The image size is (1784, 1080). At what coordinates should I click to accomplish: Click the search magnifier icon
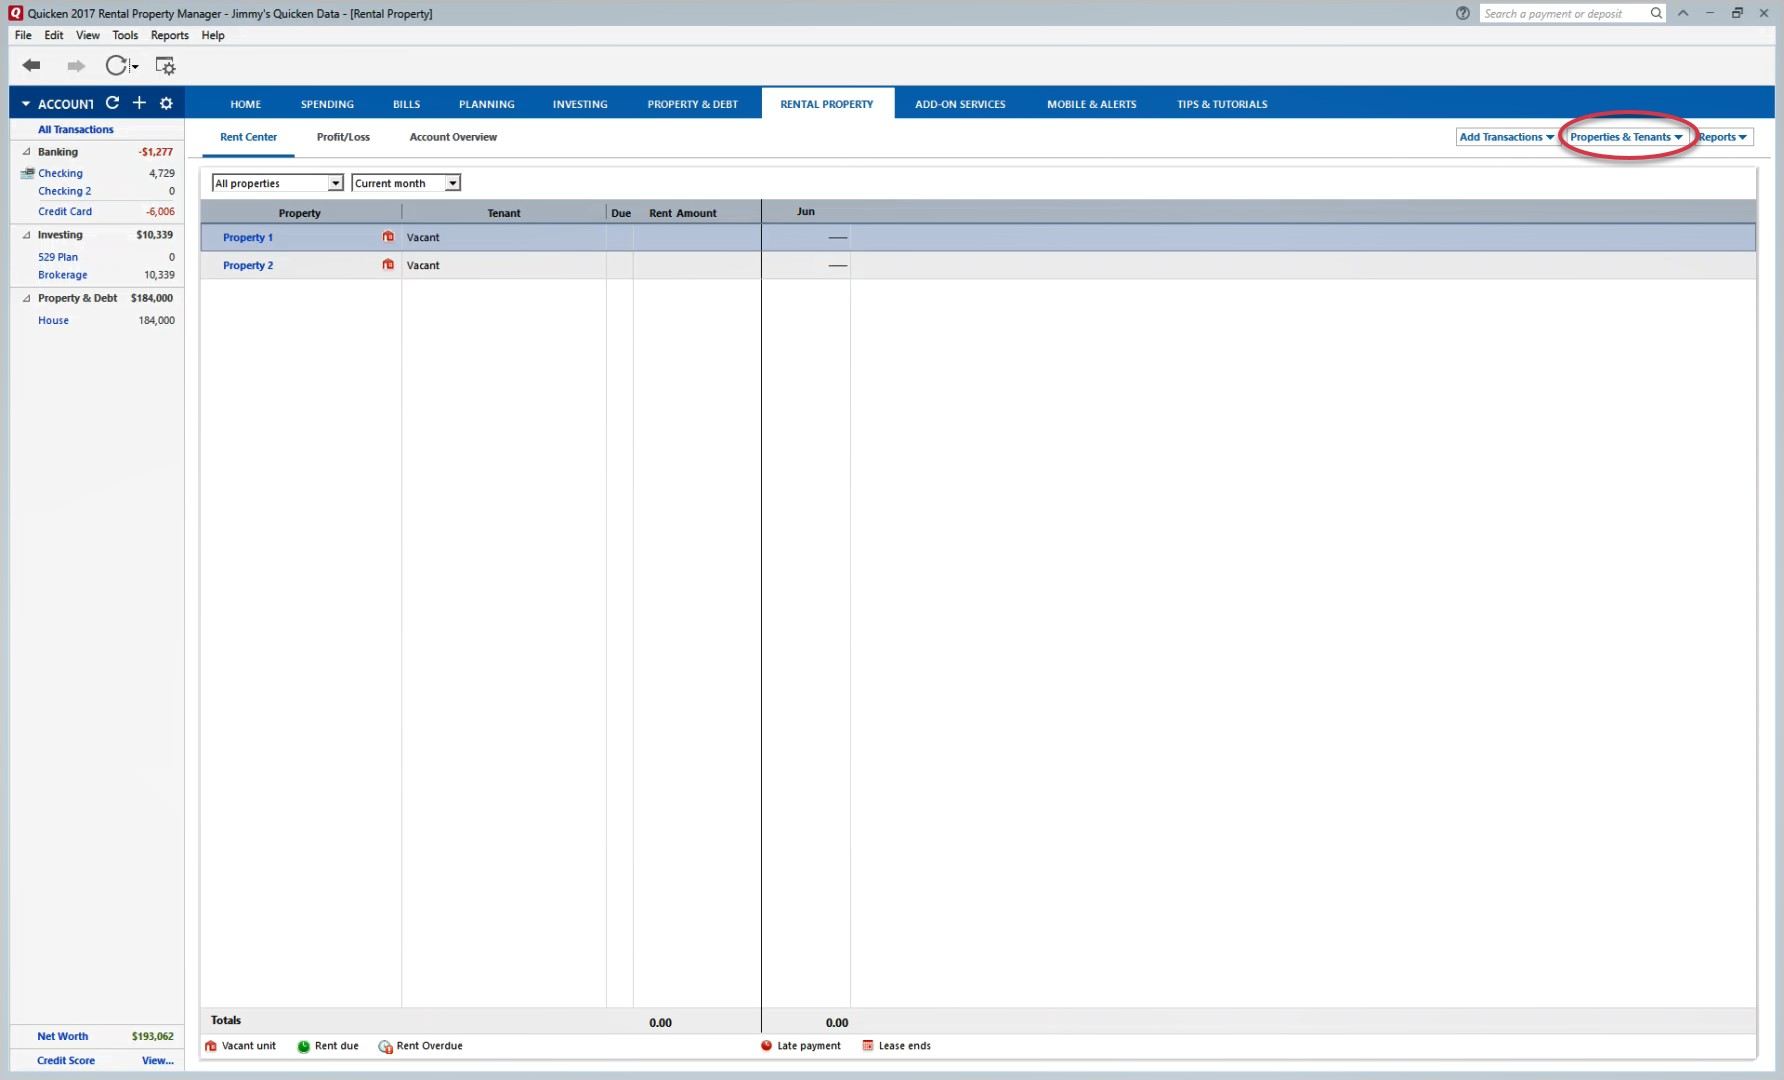point(1656,13)
